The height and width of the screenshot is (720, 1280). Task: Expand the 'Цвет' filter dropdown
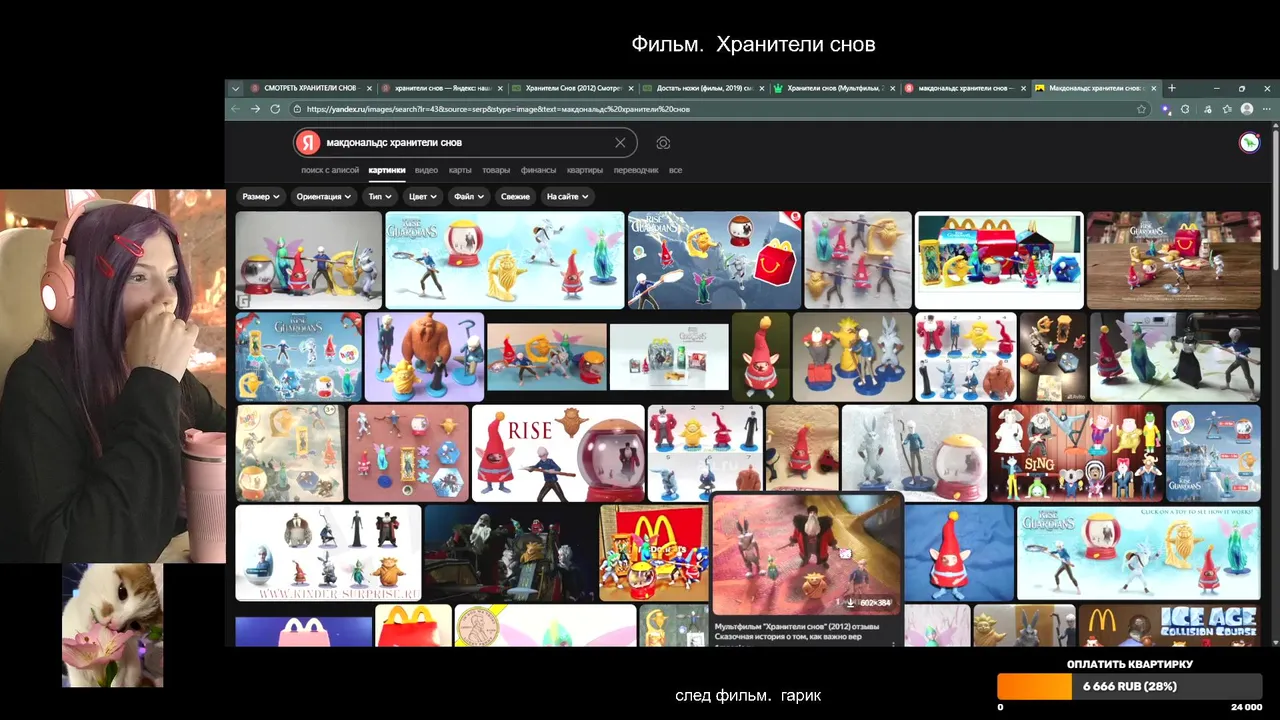pyautogui.click(x=422, y=197)
